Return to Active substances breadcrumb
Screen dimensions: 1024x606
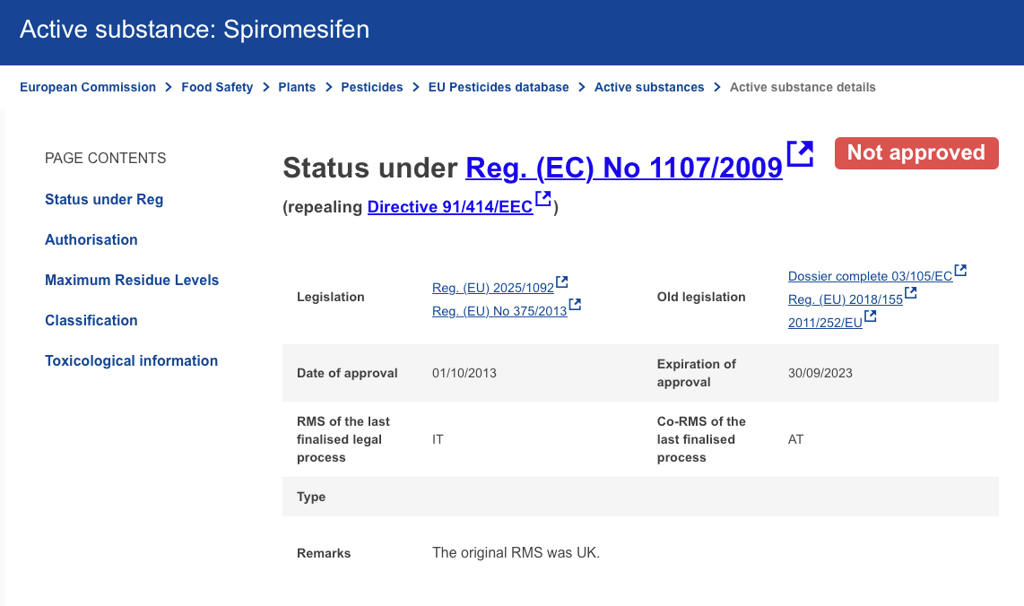point(649,87)
